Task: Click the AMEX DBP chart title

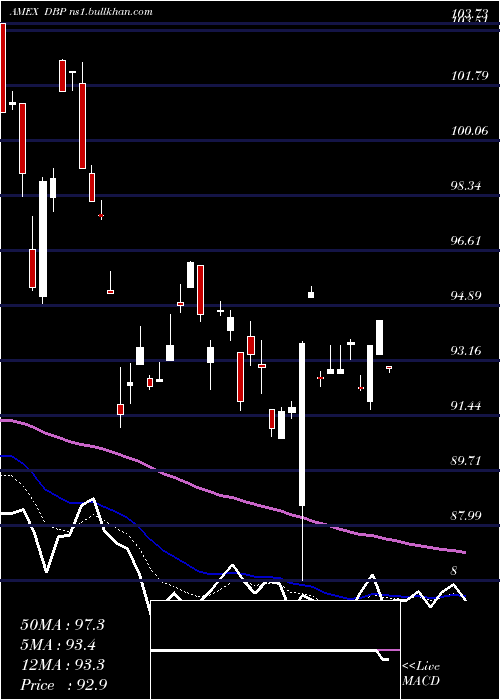Action: point(82,12)
